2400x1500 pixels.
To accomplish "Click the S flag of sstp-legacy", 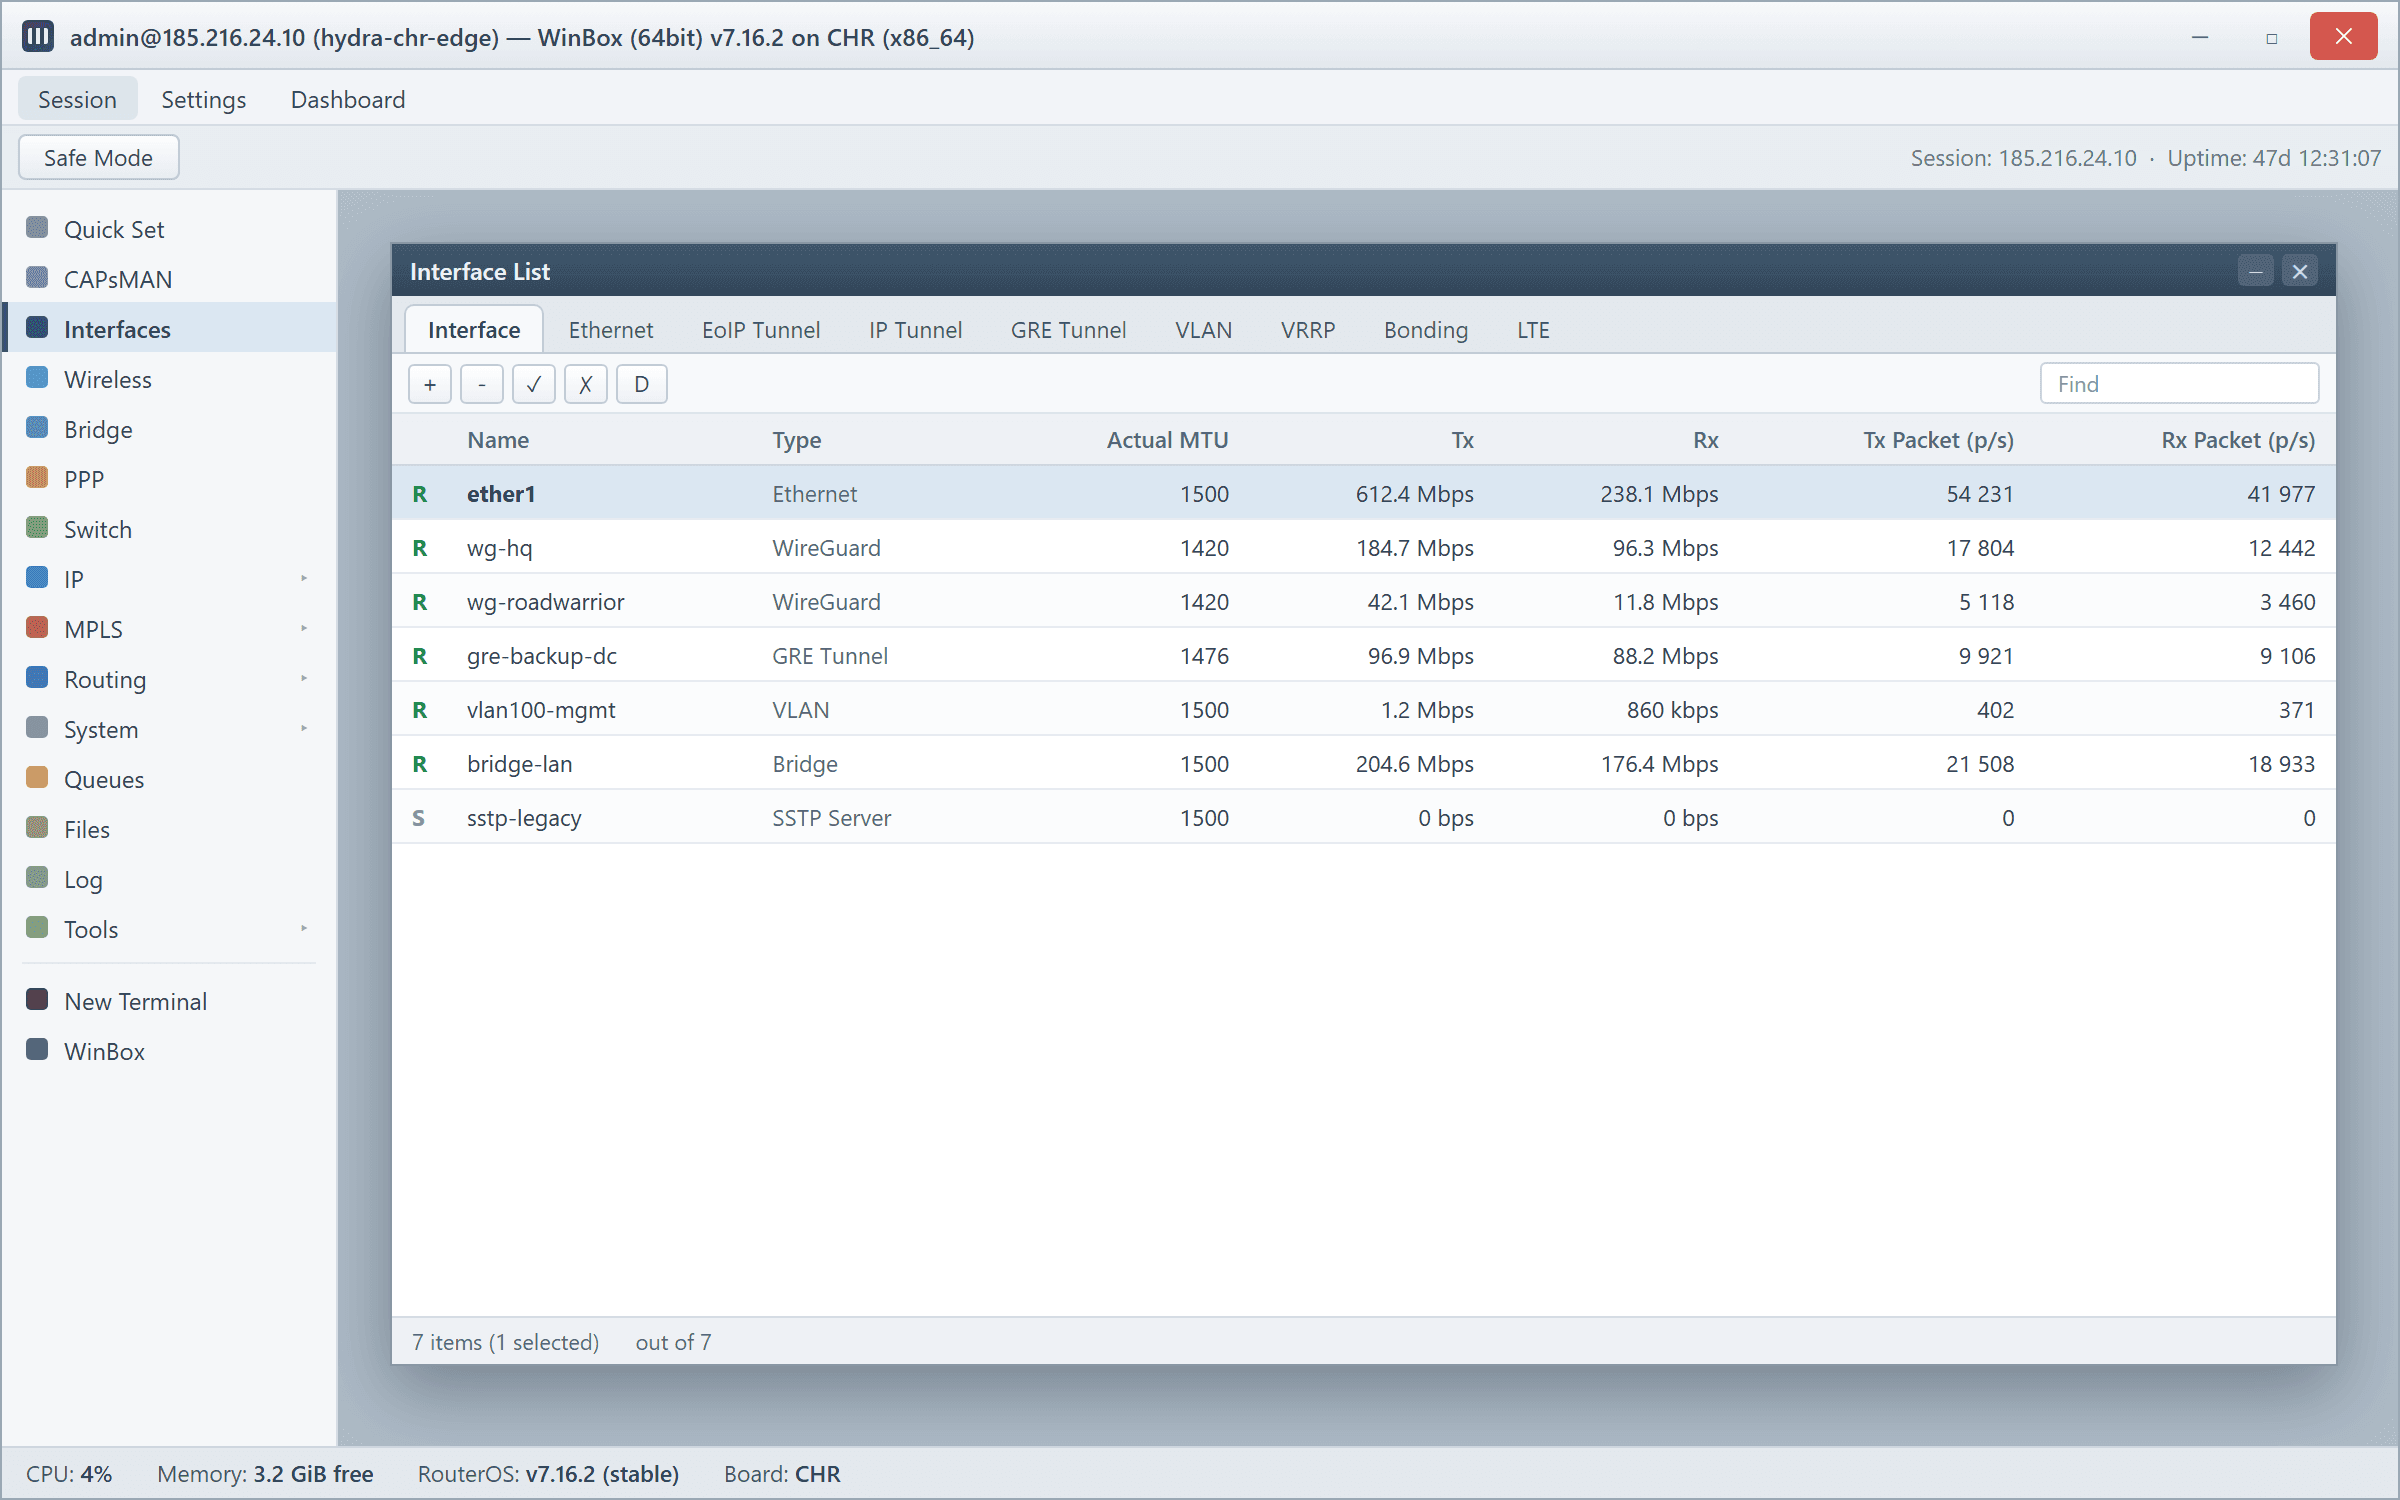I will point(419,818).
